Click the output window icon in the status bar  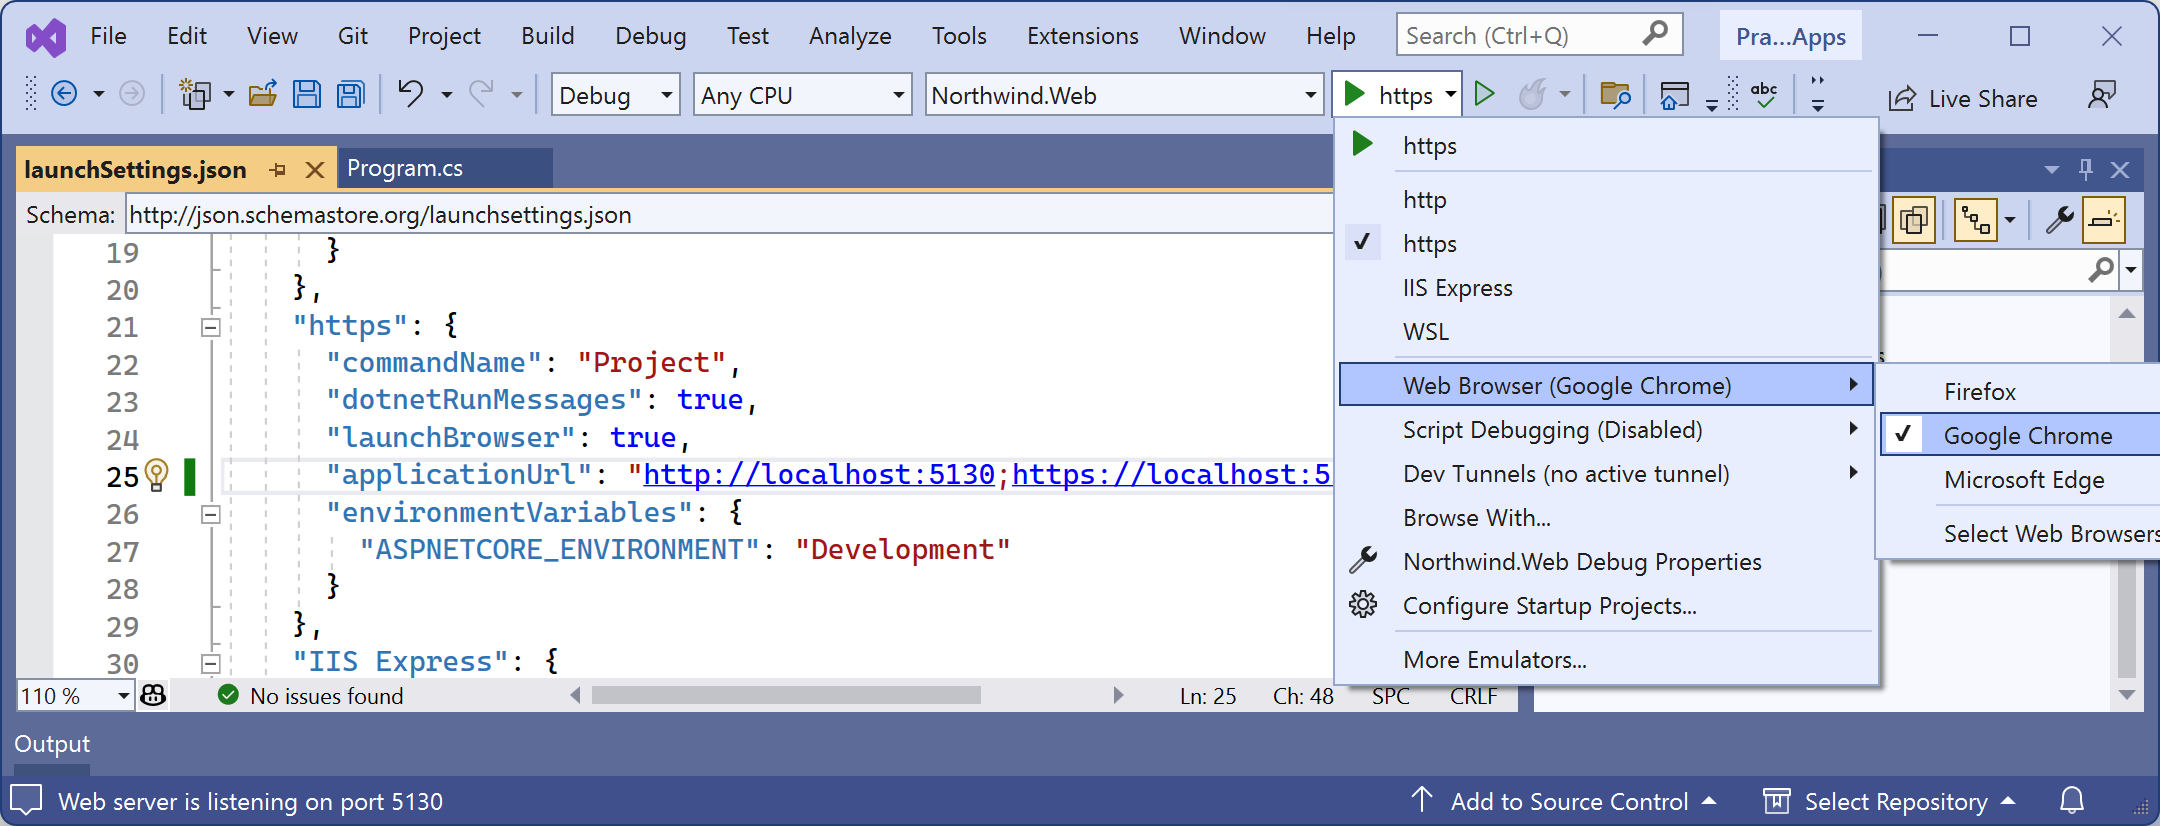pos(26,800)
